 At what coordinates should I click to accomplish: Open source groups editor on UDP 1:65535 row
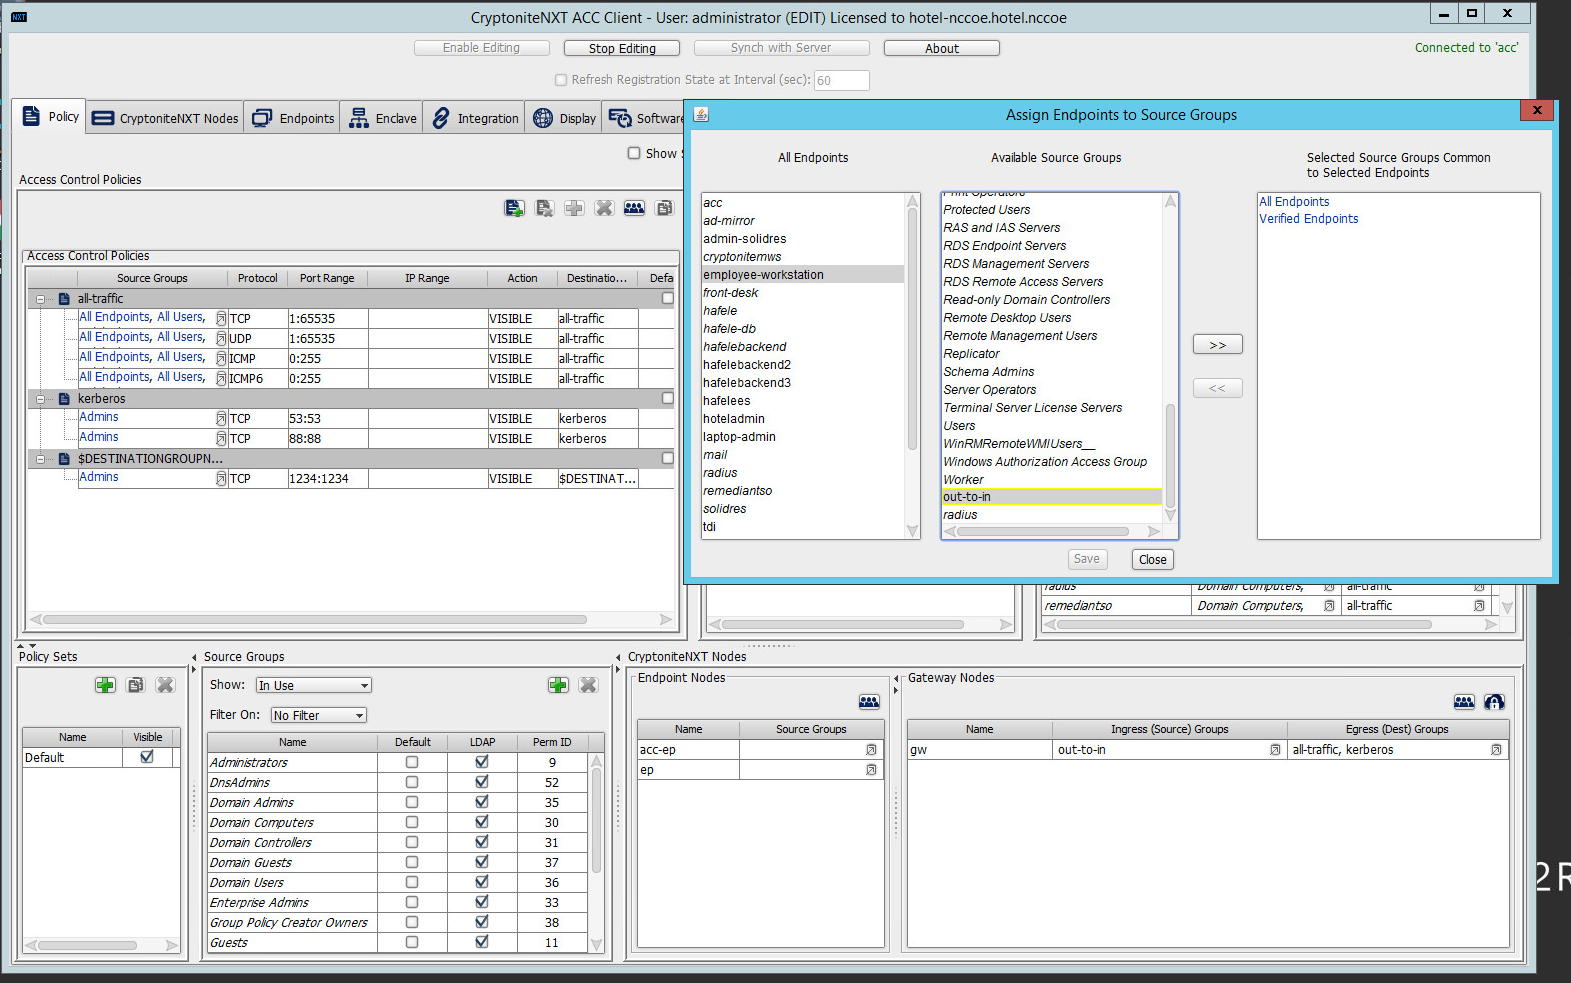click(x=221, y=339)
